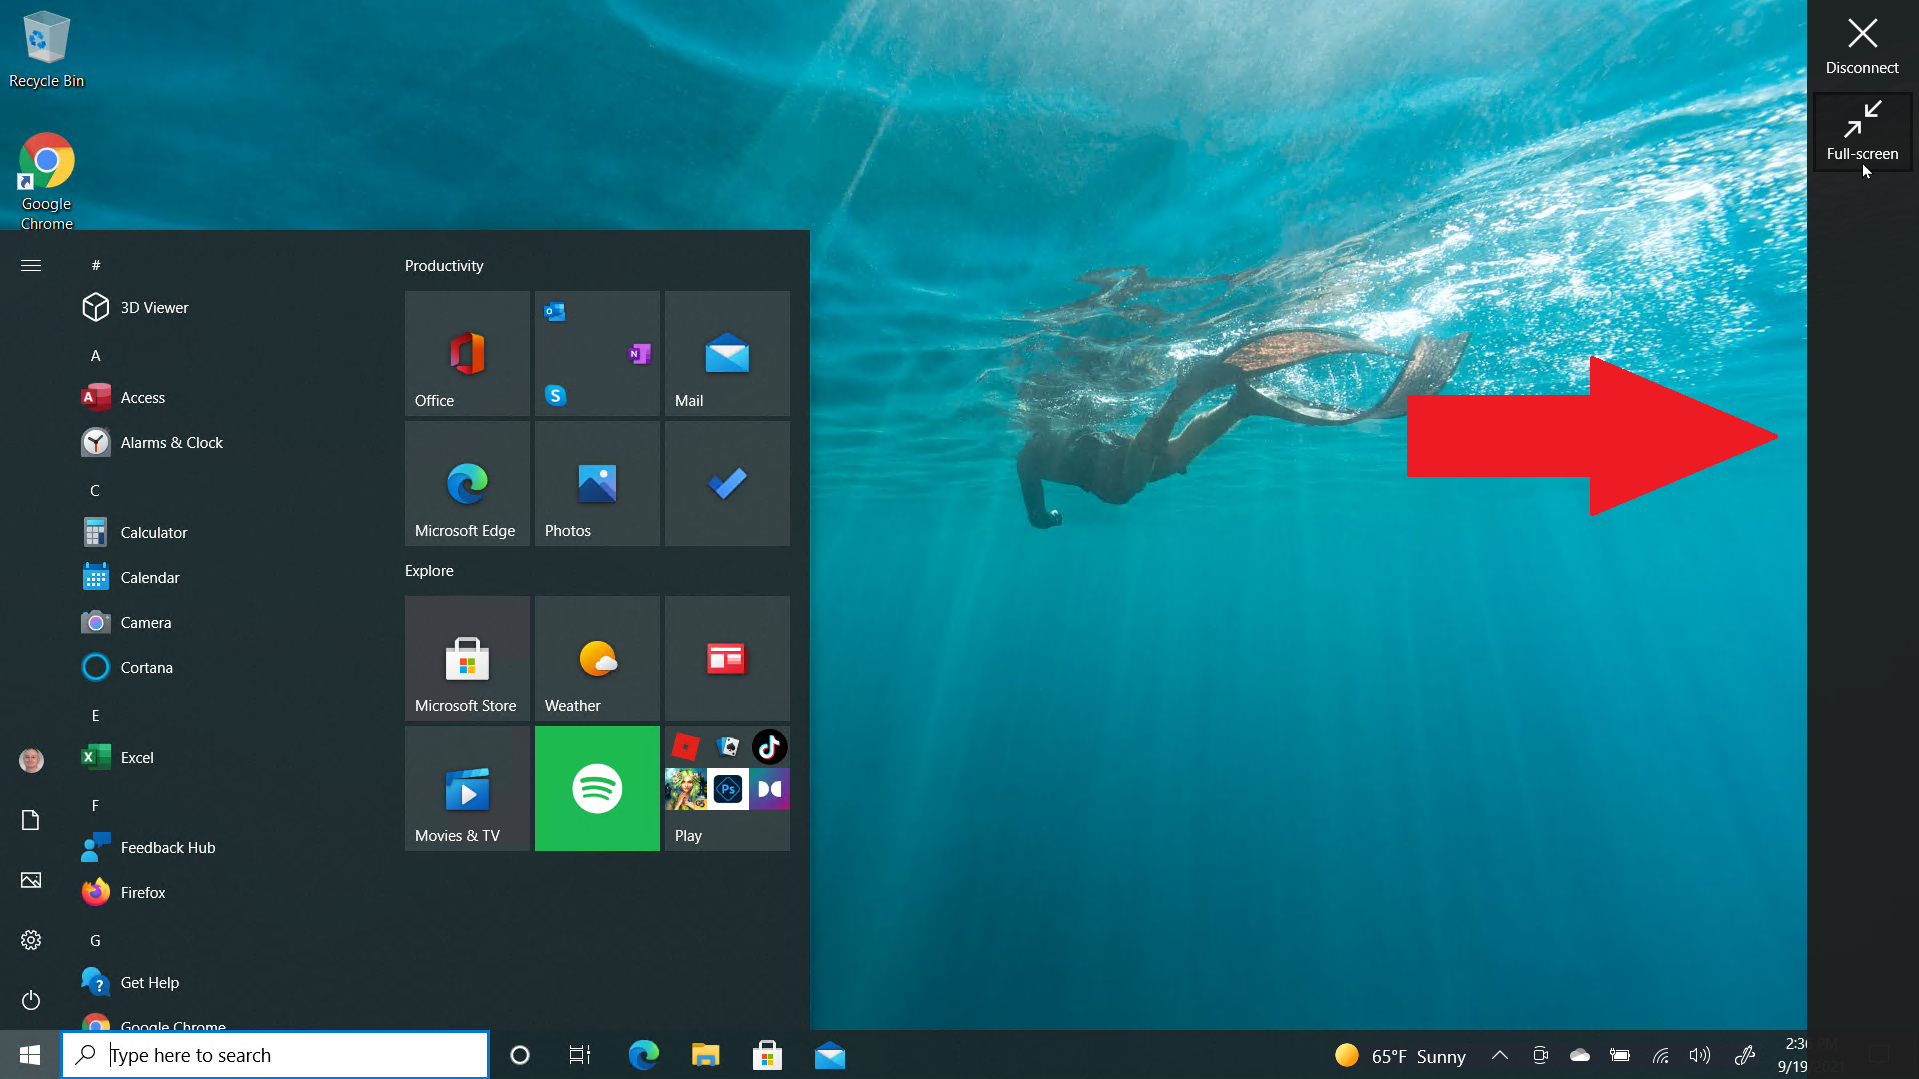Viewport: 1919px width, 1079px height.
Task: Click the 'E' letter group header
Action: pos(95,715)
